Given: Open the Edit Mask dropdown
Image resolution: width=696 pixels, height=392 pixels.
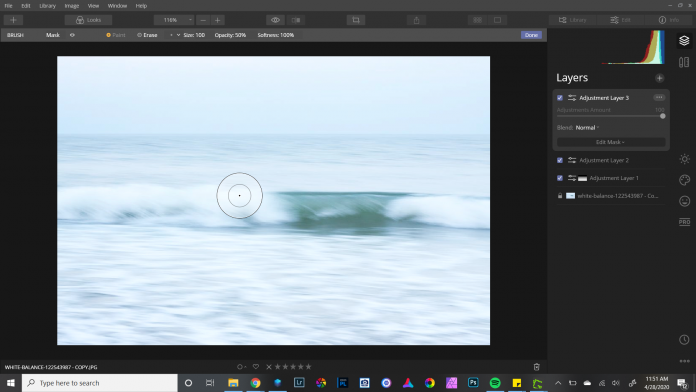Looking at the screenshot, I should pyautogui.click(x=611, y=142).
